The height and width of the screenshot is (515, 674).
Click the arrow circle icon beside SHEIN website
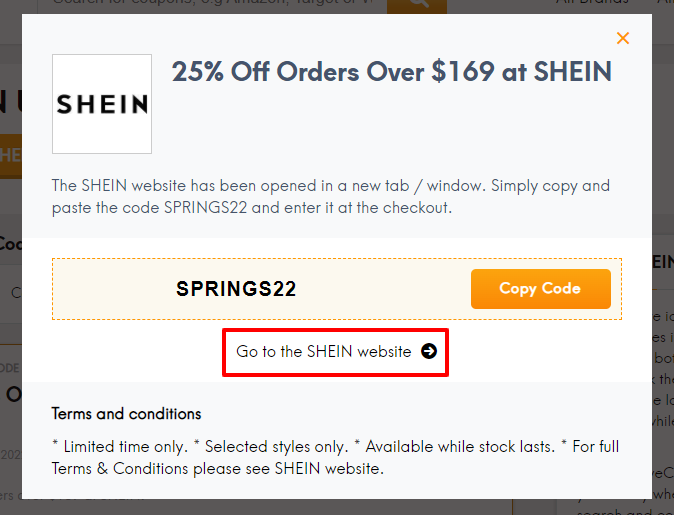(429, 351)
